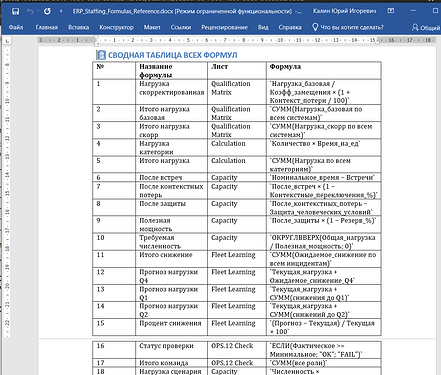Click 'Qualification Matrix' cell in row 1

[237, 92]
